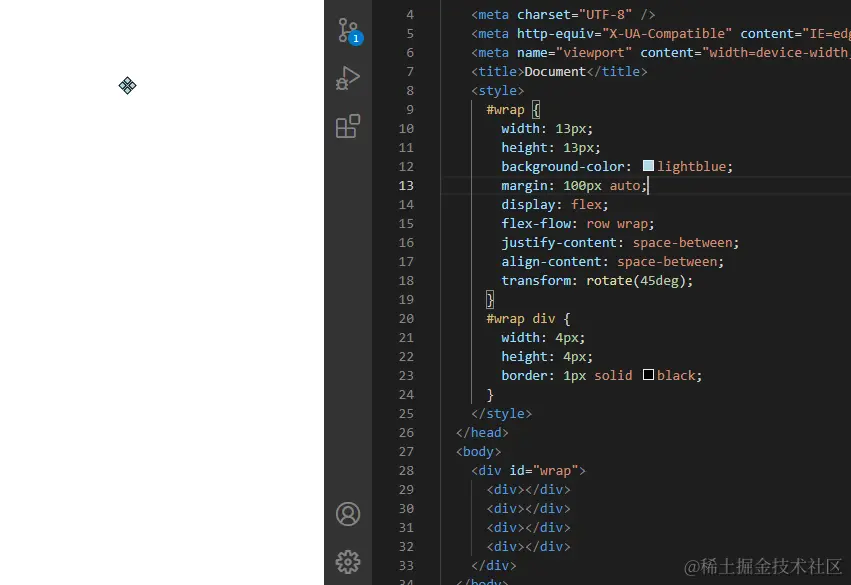This screenshot has height=585, width=851.
Task: Click the viewport meta tag line
Action: (x=661, y=53)
